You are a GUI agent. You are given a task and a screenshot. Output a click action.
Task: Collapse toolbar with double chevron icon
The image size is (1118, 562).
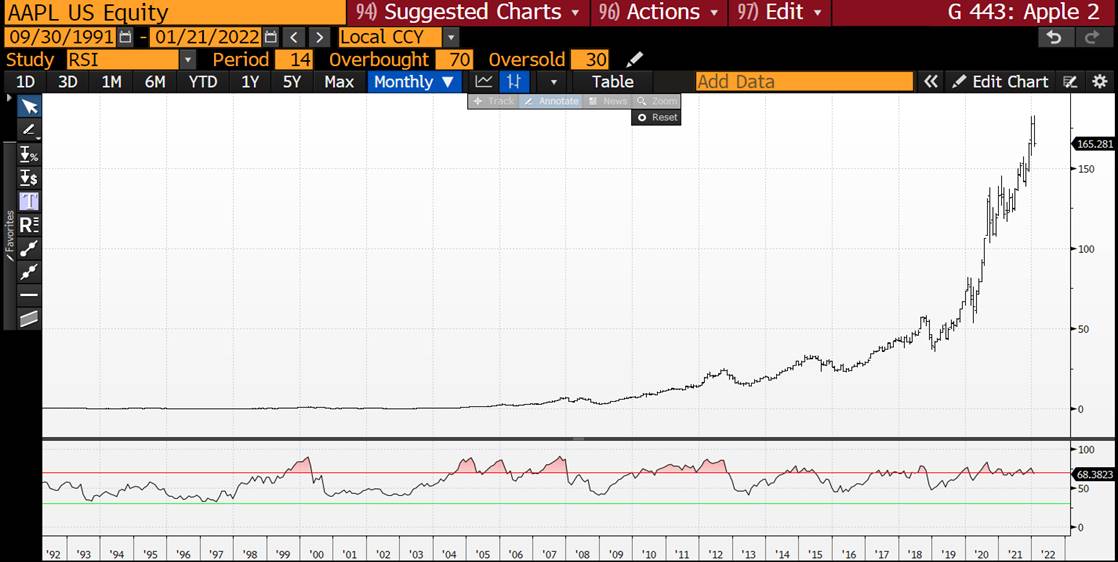930,82
